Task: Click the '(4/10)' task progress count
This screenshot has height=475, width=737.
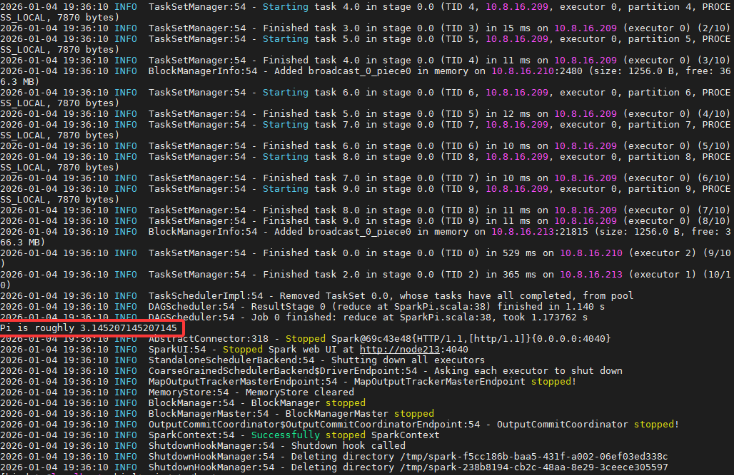Action: coord(713,114)
